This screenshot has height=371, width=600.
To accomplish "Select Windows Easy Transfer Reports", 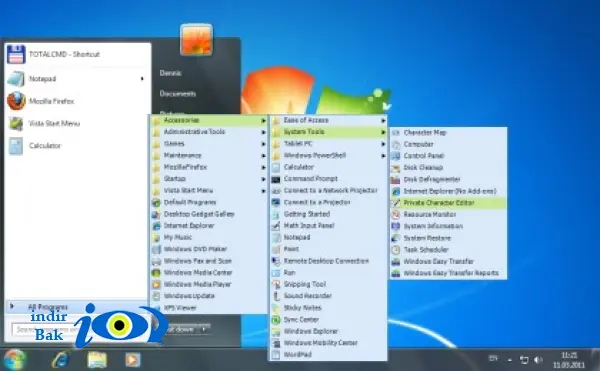I will tap(448, 273).
